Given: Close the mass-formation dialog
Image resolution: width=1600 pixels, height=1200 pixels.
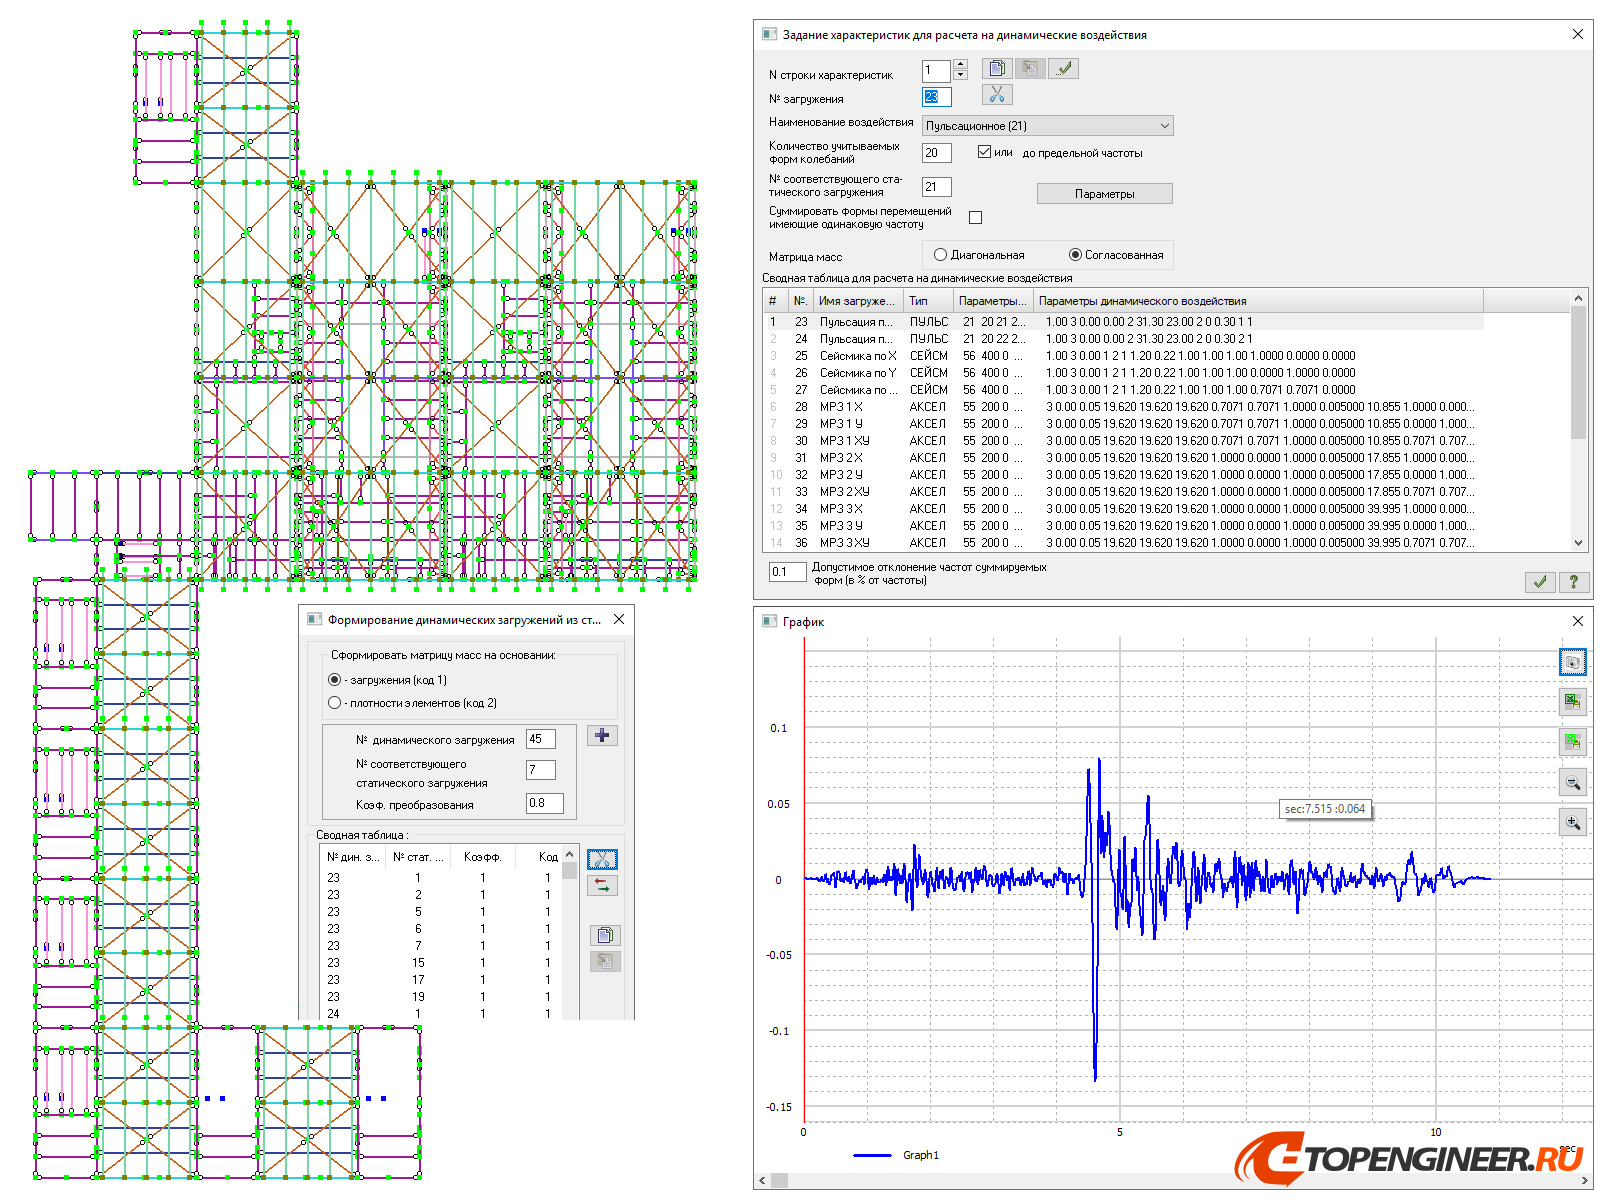Looking at the screenshot, I should [619, 619].
